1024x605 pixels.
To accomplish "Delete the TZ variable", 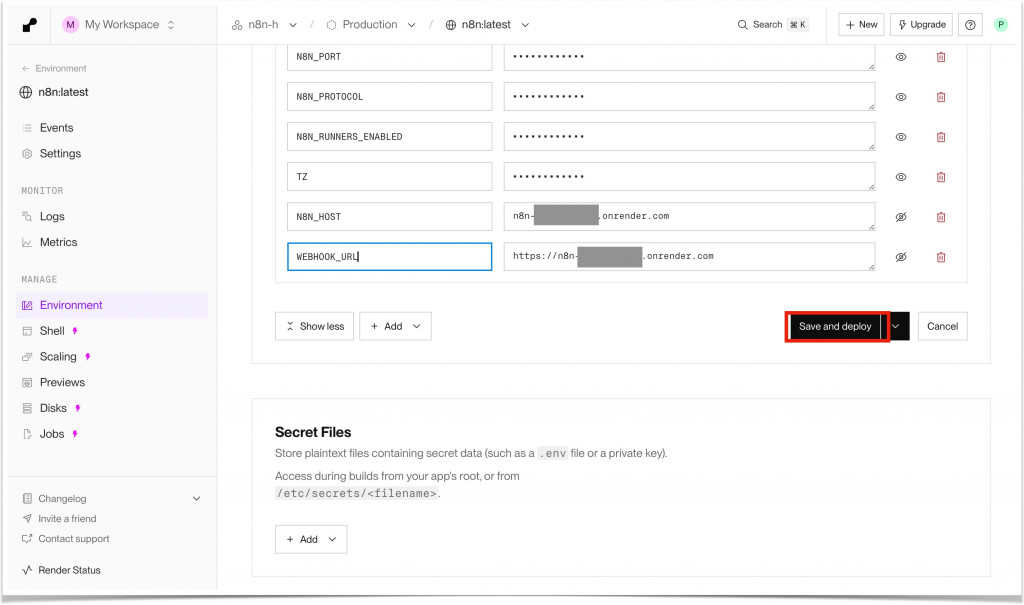I will pyautogui.click(x=941, y=177).
